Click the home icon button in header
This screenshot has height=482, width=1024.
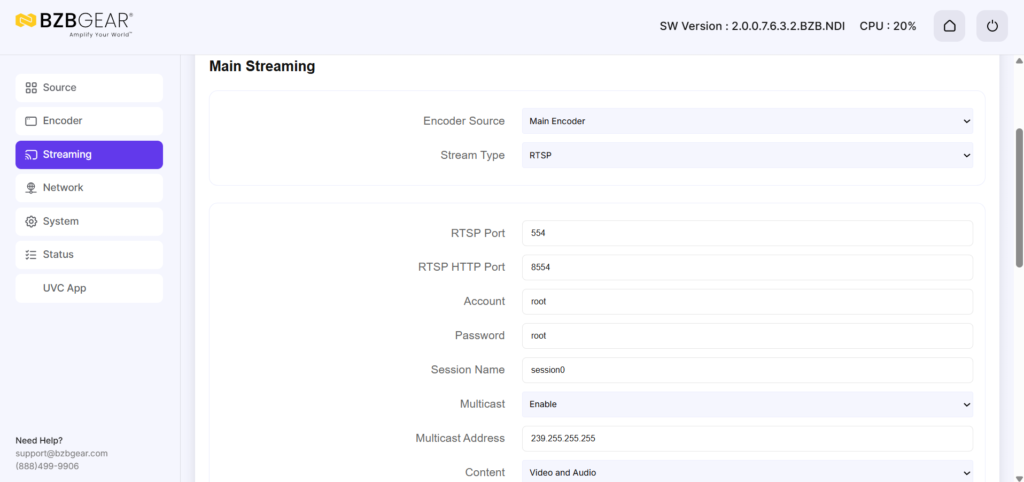click(x=949, y=26)
